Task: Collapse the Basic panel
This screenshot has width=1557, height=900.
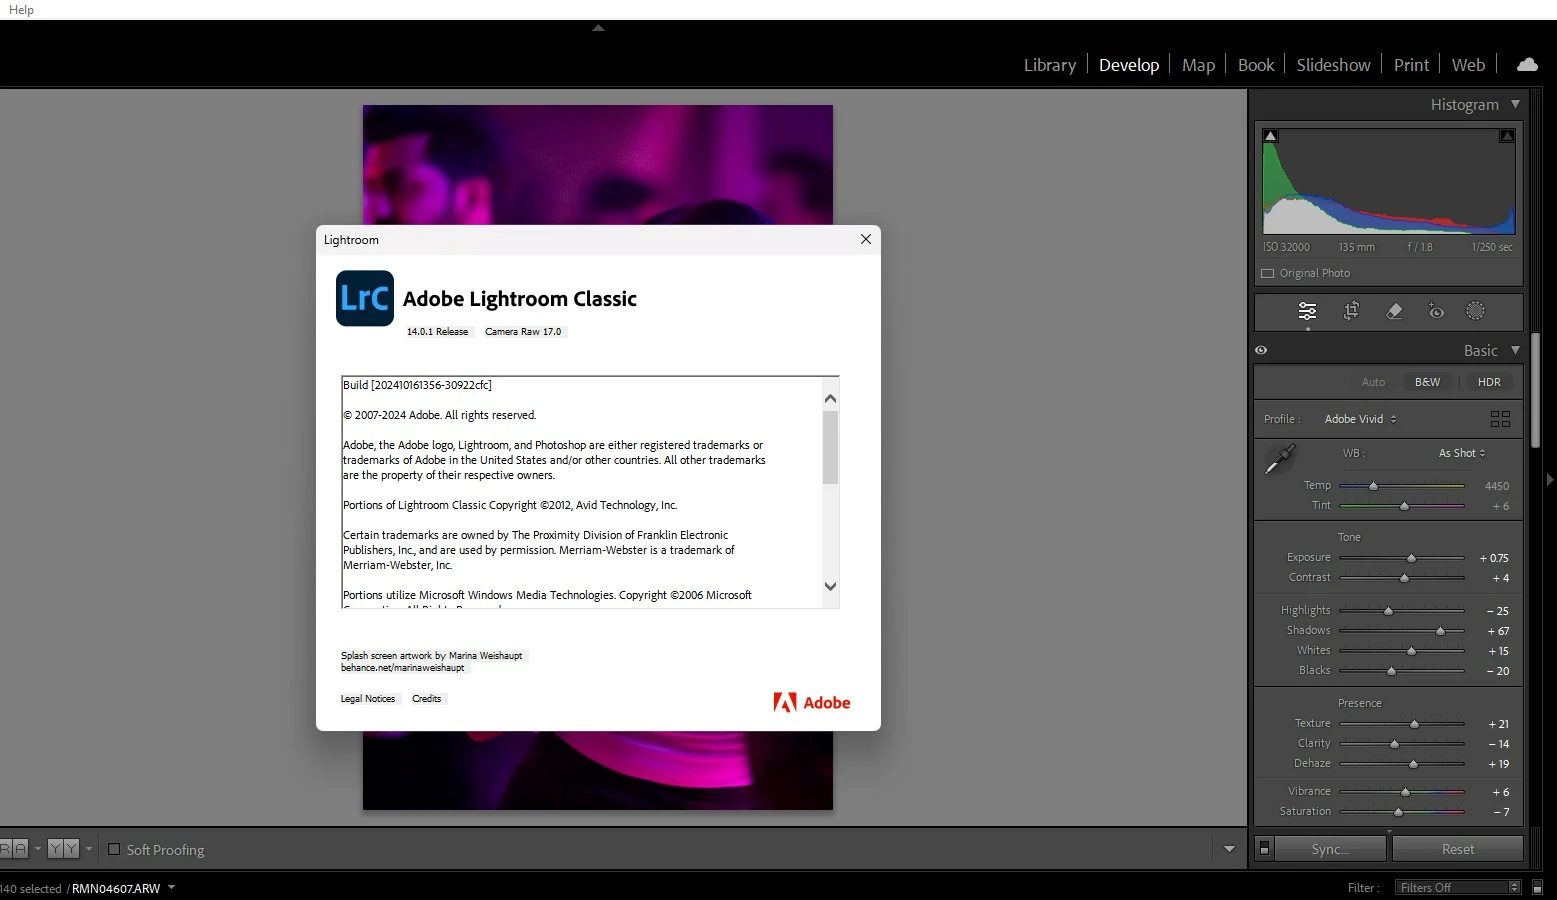Action: tap(1515, 350)
